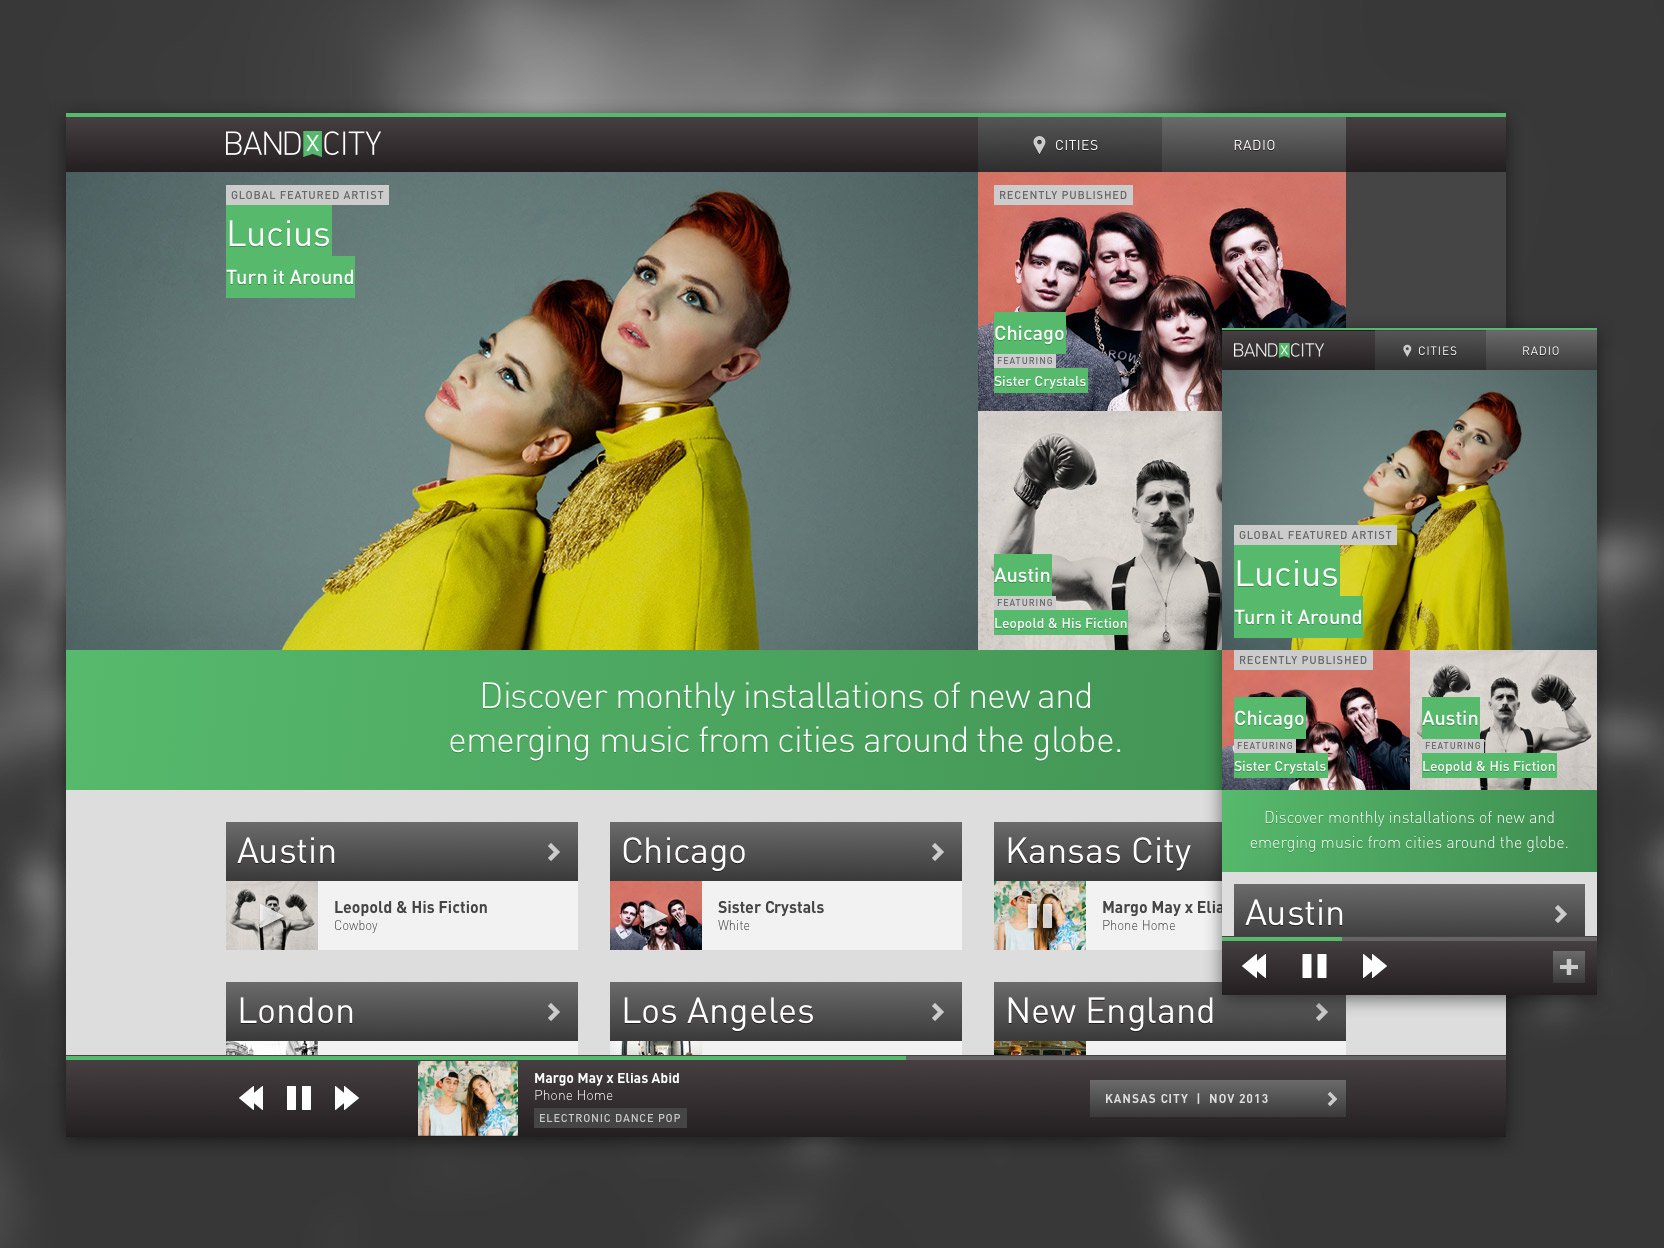Play Sister Crystals thumbnail in Chicago card

(656, 915)
